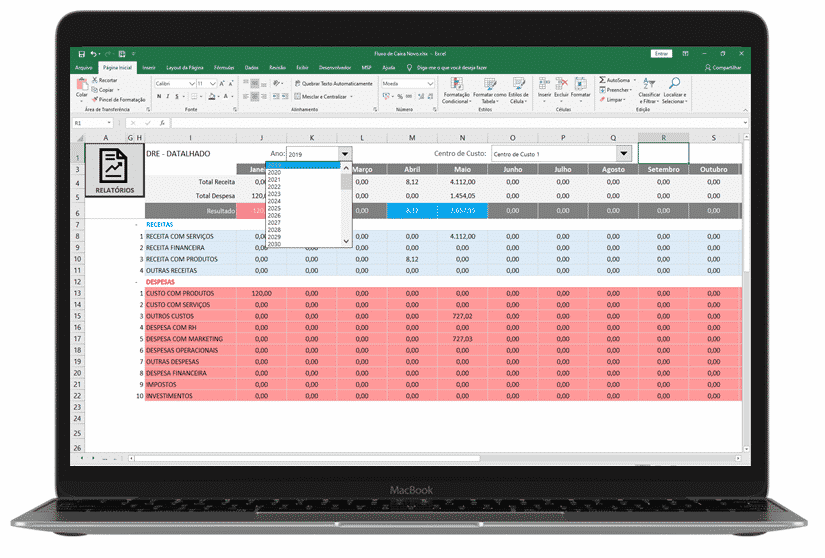Select the column M header
The height and width of the screenshot is (558, 825).
coord(412,137)
